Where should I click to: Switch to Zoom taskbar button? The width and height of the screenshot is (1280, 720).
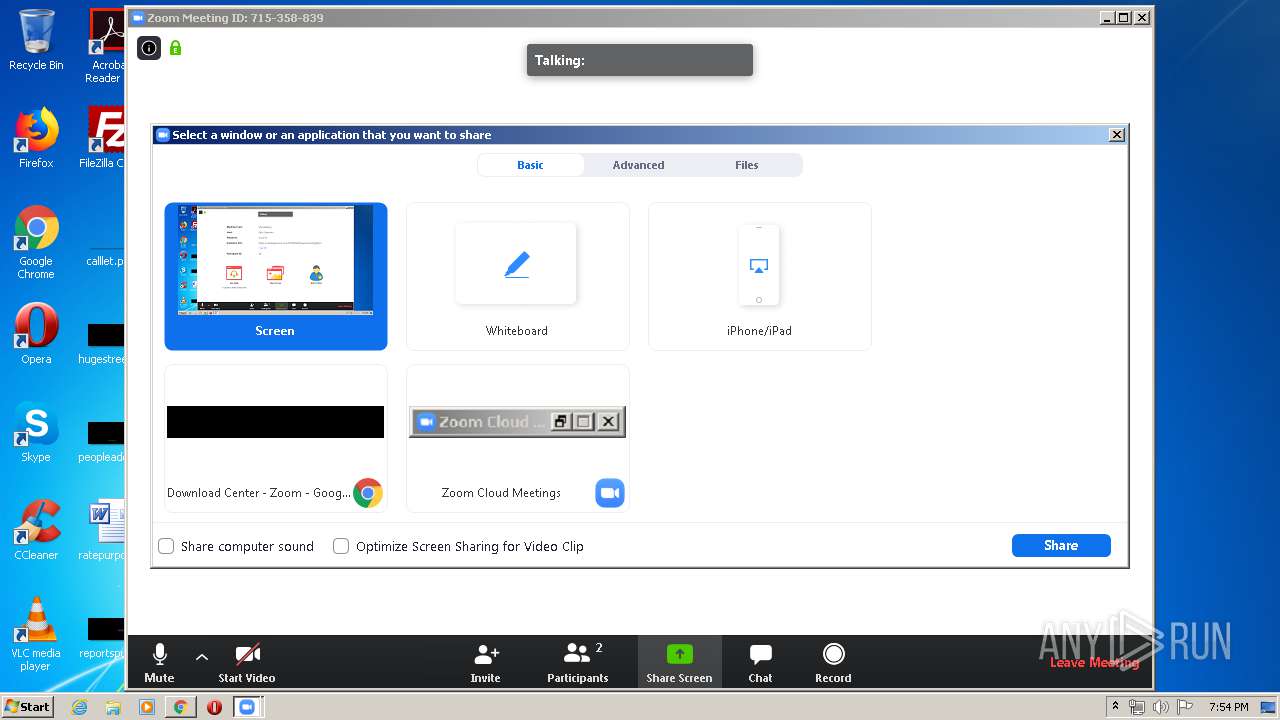click(x=247, y=707)
